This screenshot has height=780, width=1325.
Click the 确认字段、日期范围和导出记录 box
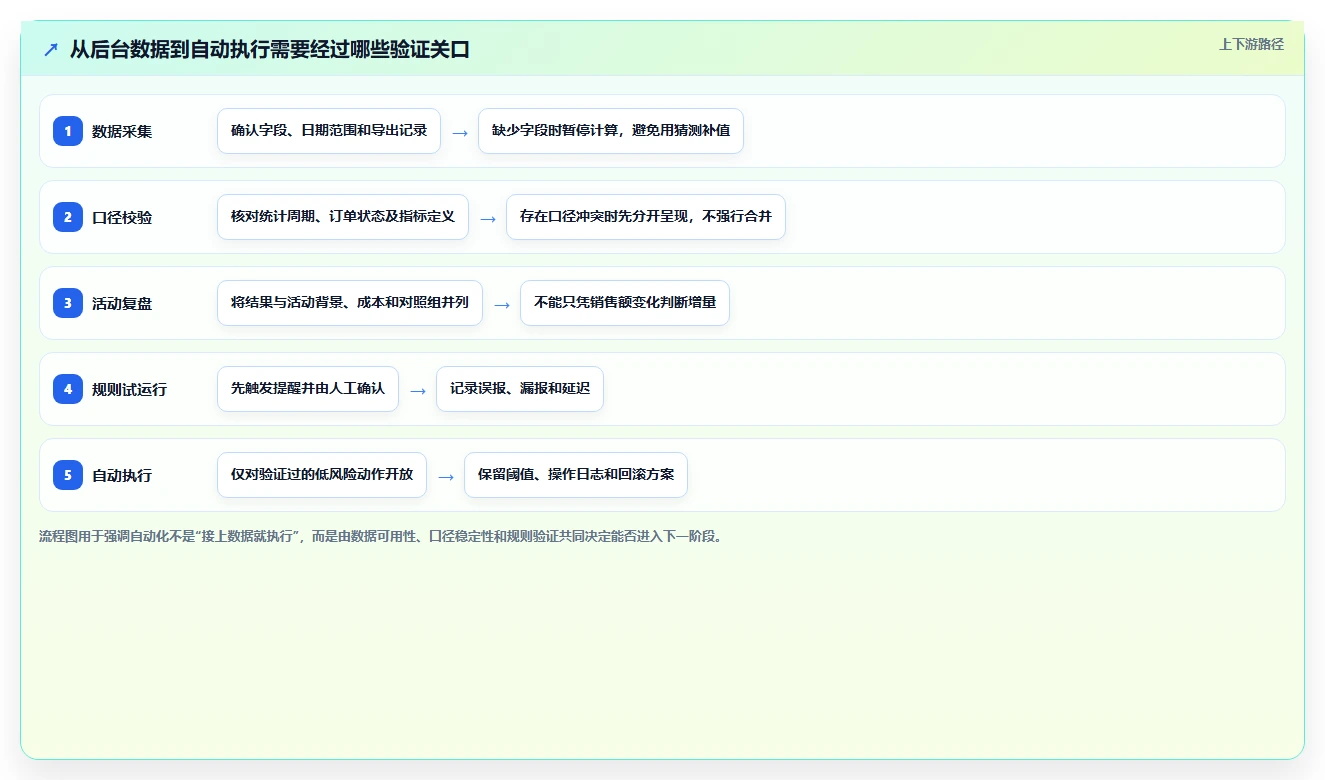coord(329,131)
